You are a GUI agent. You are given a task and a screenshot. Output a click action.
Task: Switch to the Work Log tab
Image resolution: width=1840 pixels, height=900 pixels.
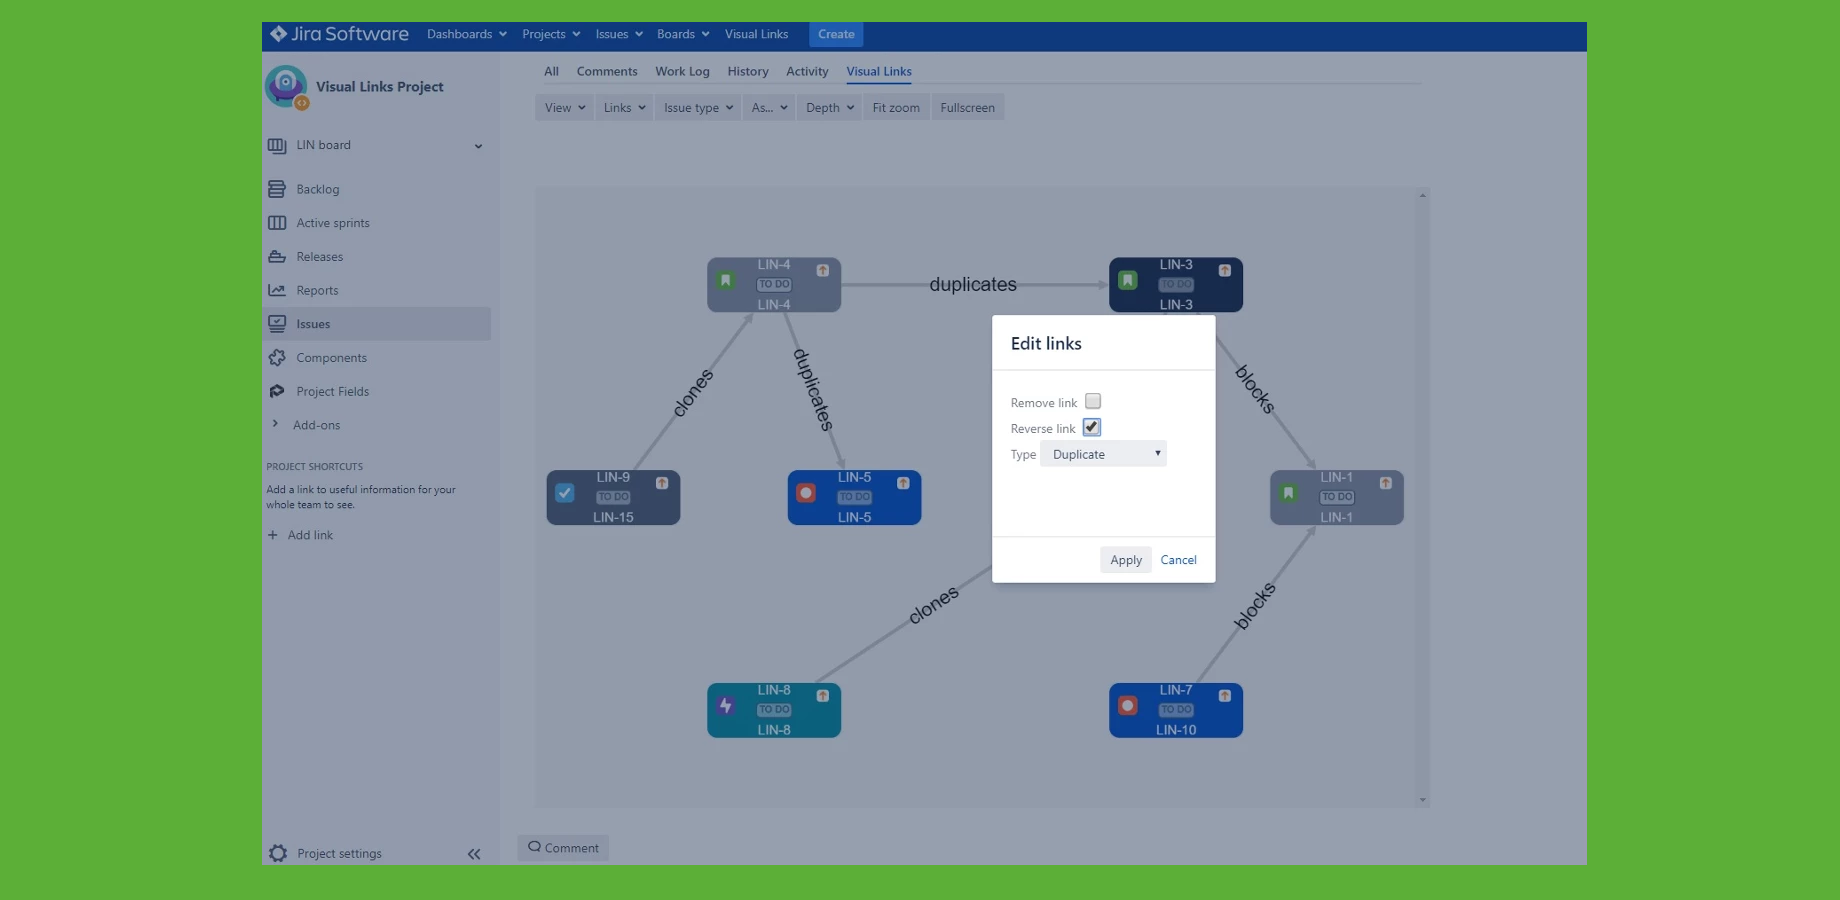tap(682, 72)
